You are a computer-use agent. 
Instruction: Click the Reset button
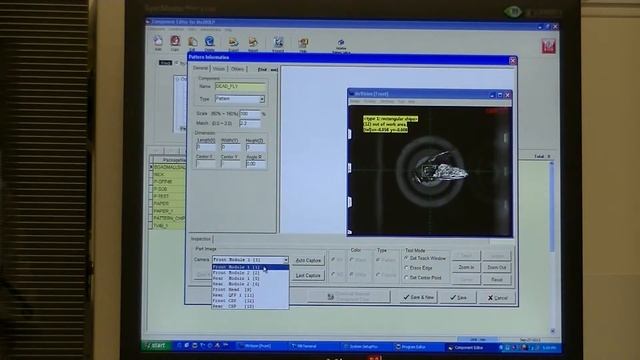(497, 280)
